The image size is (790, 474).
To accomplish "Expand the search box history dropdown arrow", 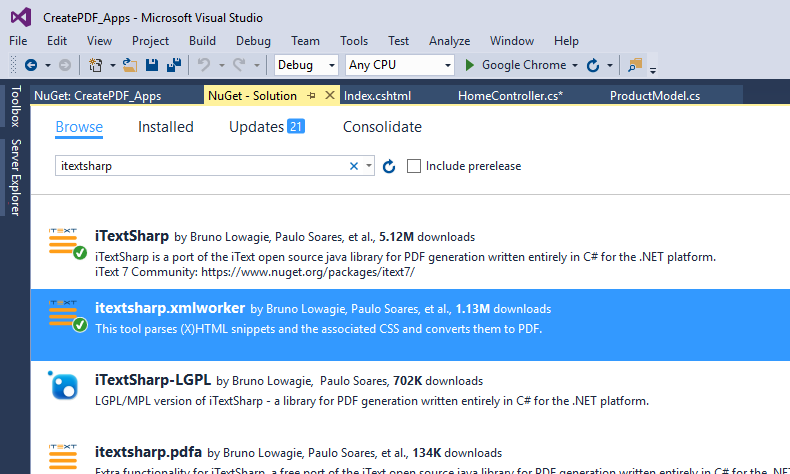I will 369,166.
